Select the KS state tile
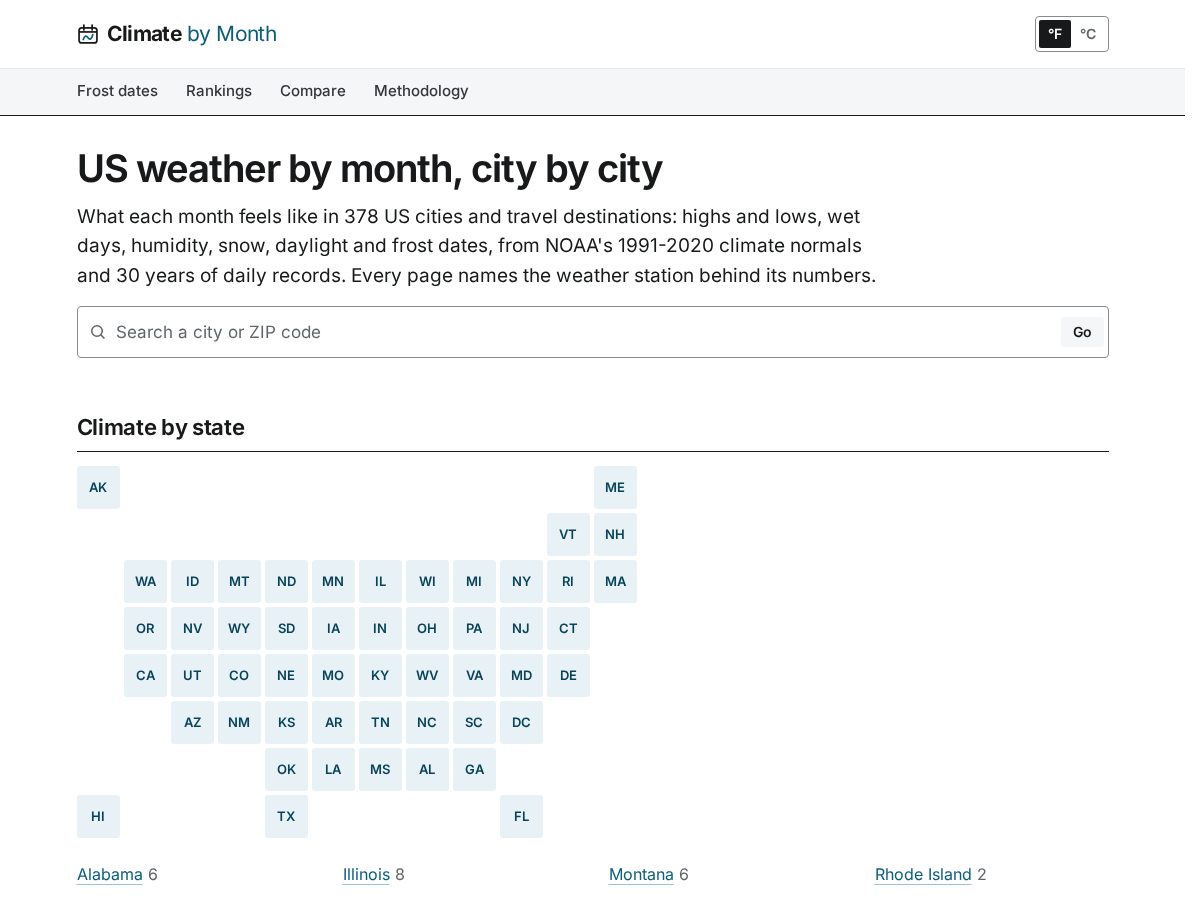The width and height of the screenshot is (1200, 900). click(286, 723)
